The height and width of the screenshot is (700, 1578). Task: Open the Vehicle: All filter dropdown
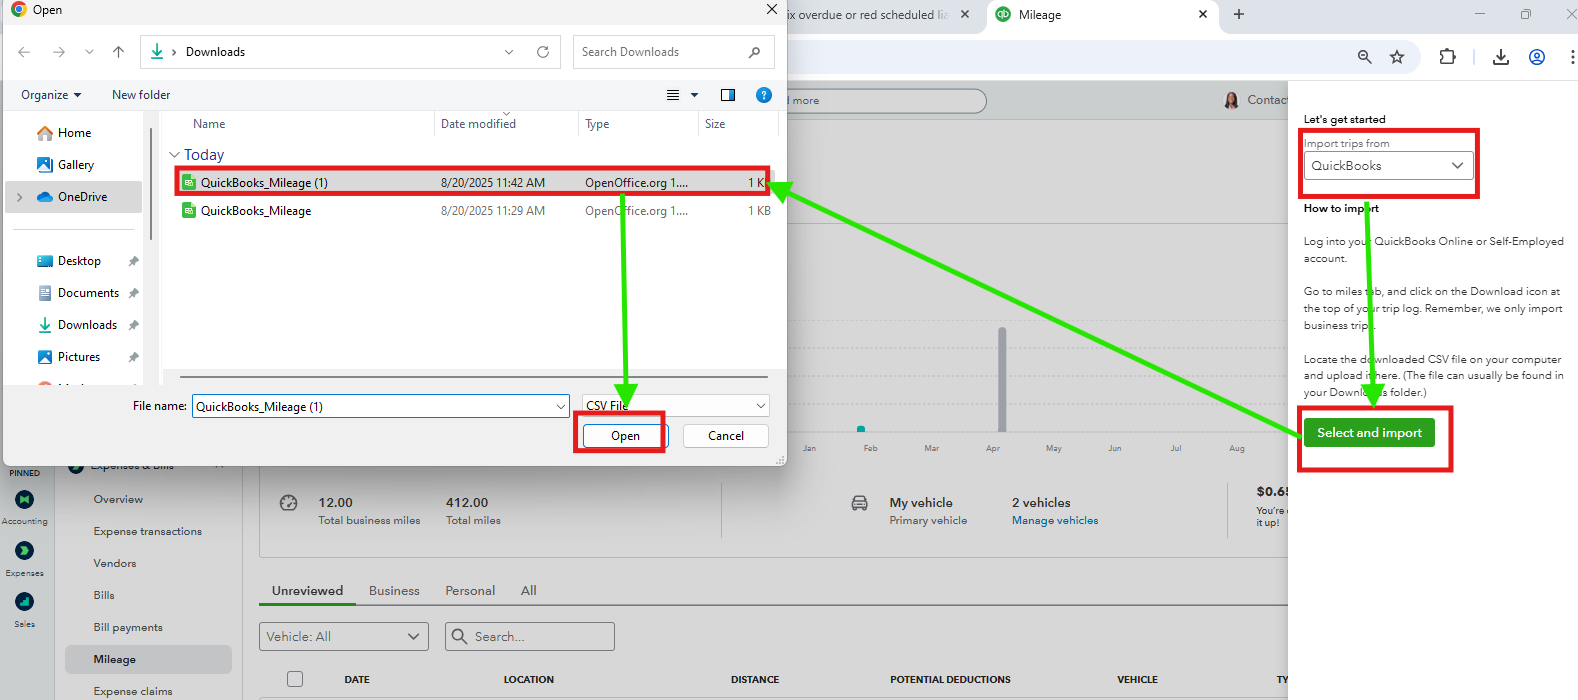pyautogui.click(x=344, y=636)
